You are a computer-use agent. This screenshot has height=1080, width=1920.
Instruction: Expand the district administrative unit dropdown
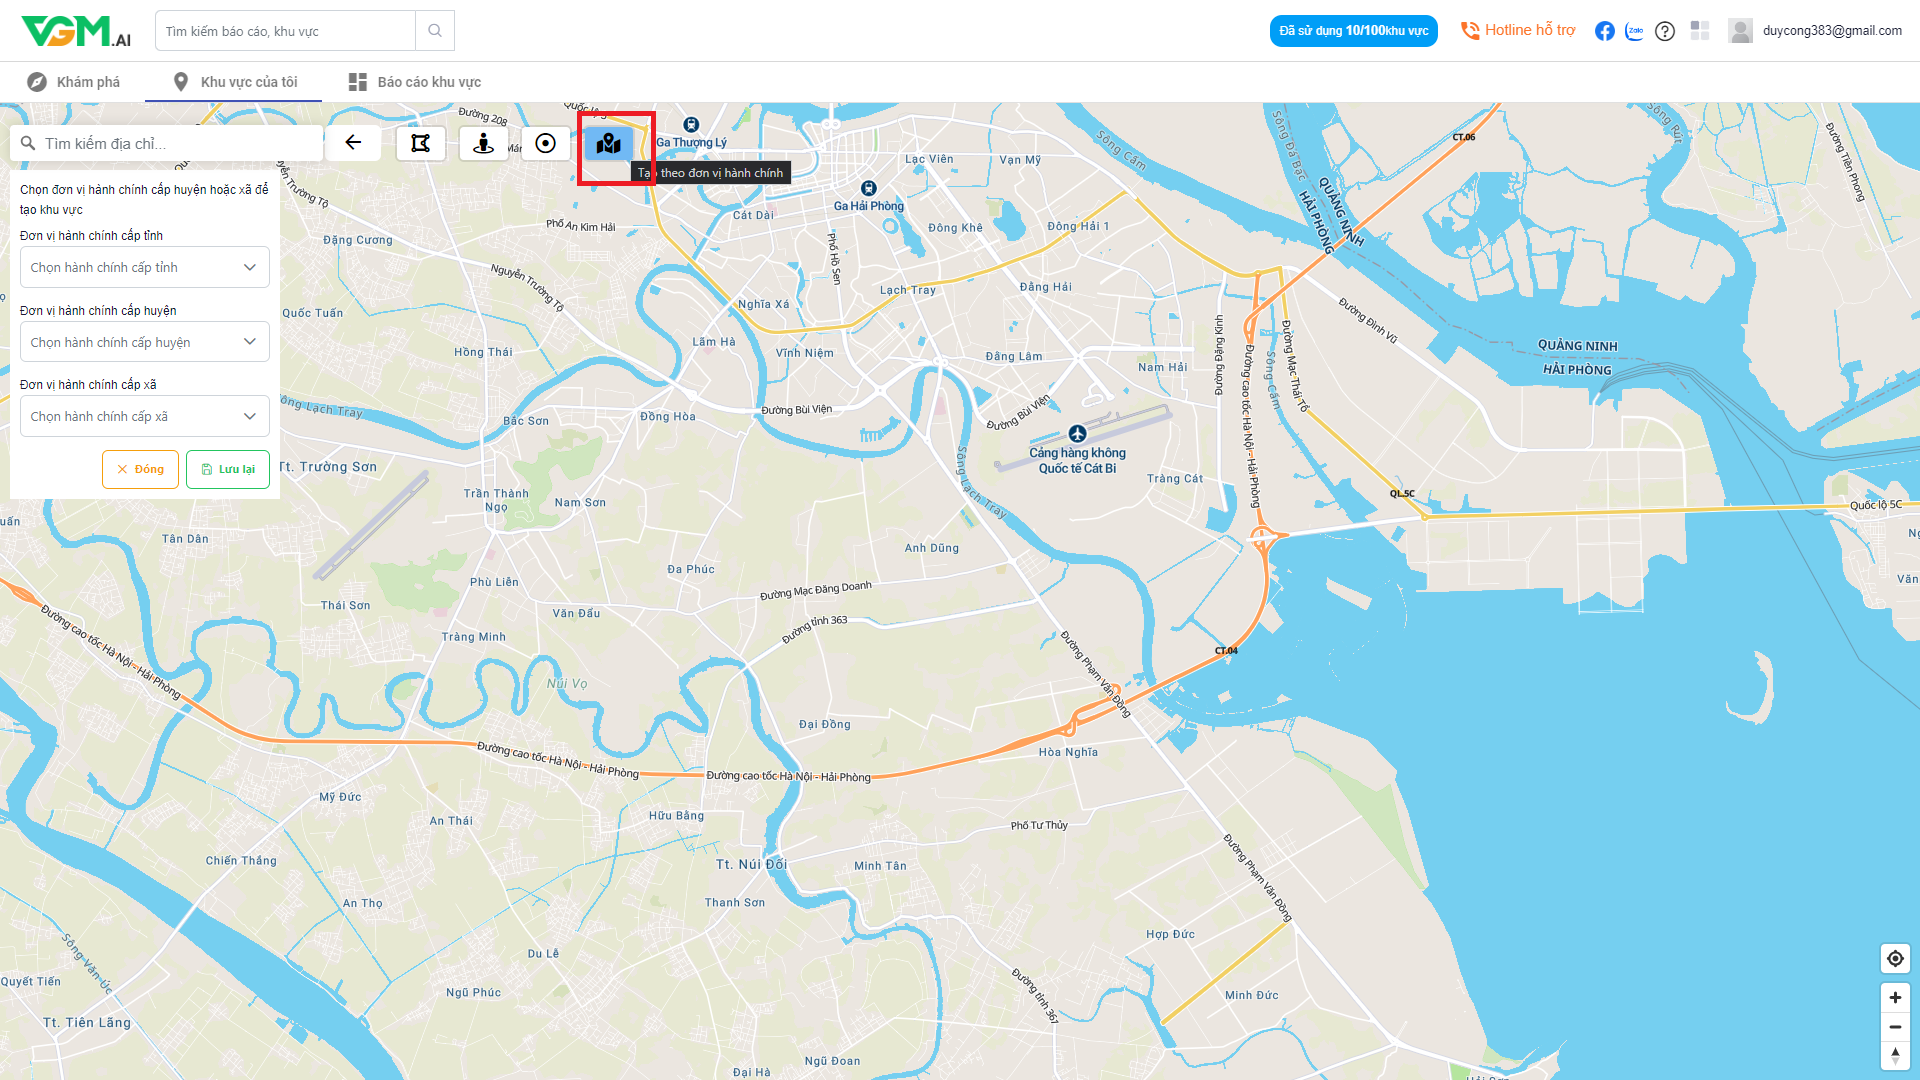tap(145, 342)
